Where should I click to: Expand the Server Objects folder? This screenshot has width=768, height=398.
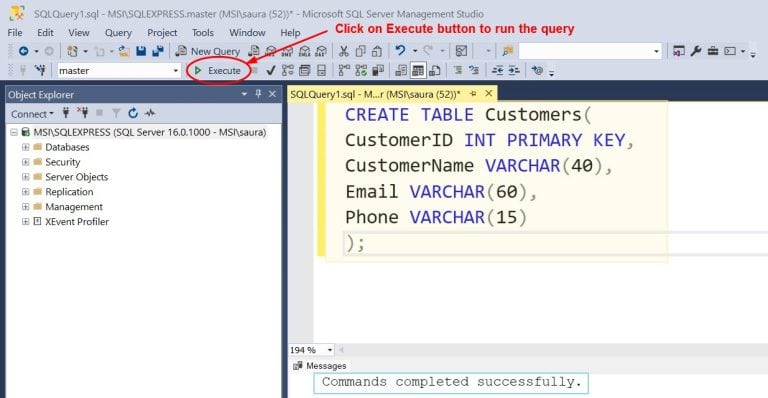pos(25,177)
